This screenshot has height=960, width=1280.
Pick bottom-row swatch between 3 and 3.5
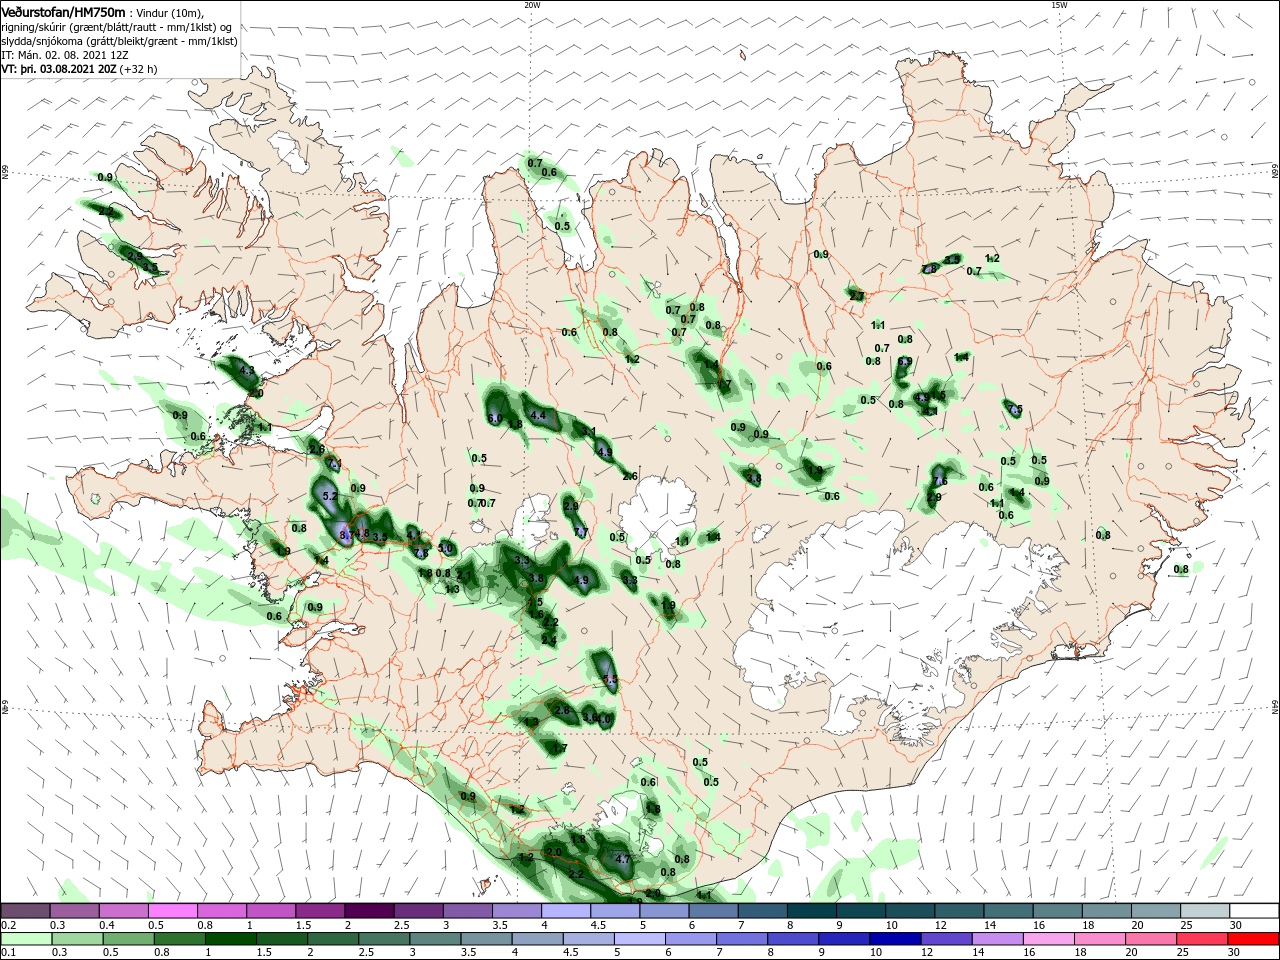[436, 939]
